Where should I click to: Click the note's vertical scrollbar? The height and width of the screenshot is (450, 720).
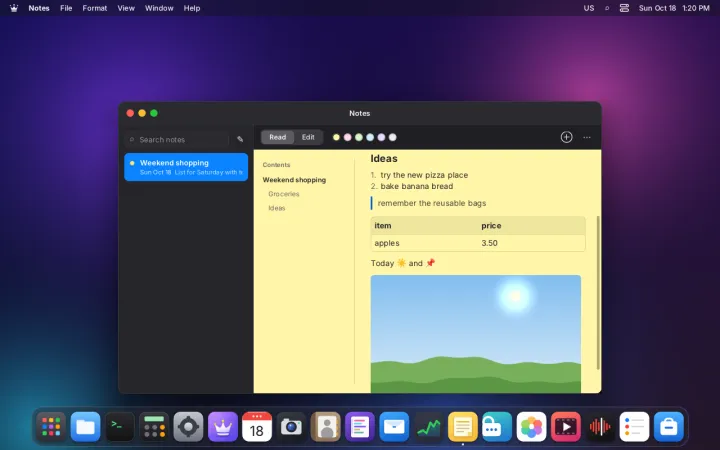coord(598,292)
